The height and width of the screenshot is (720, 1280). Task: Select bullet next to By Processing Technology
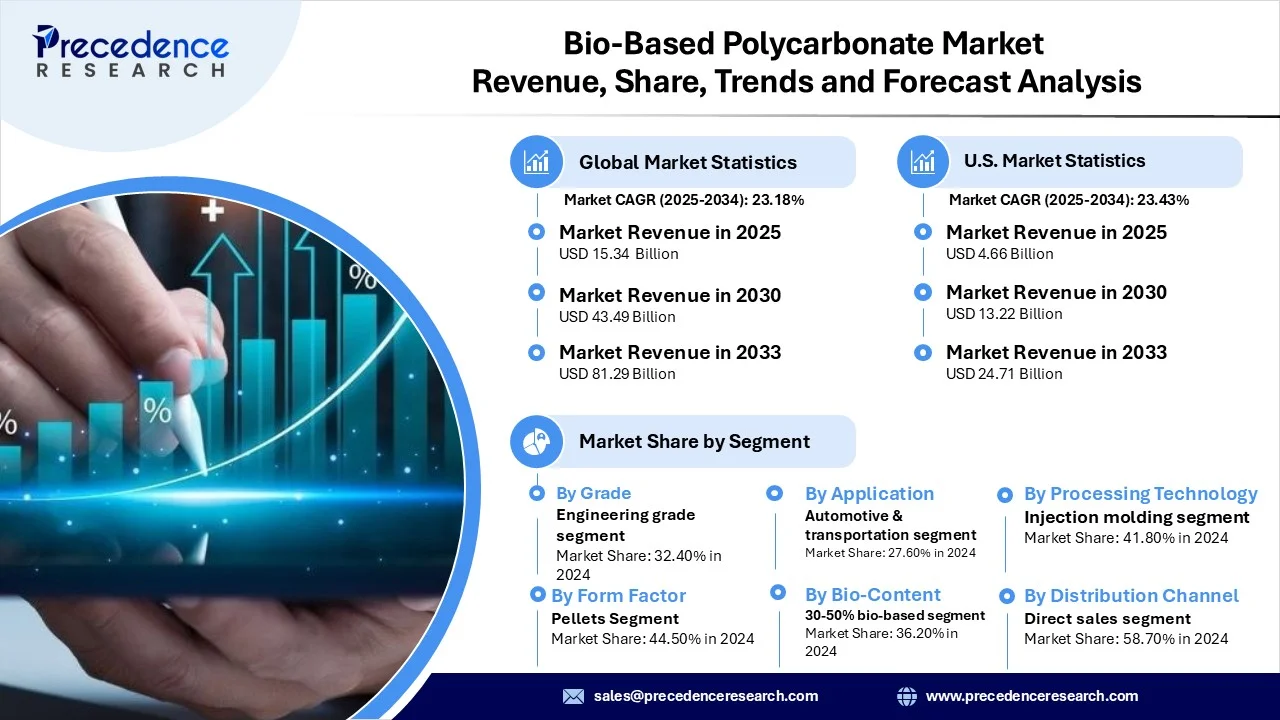click(1006, 494)
